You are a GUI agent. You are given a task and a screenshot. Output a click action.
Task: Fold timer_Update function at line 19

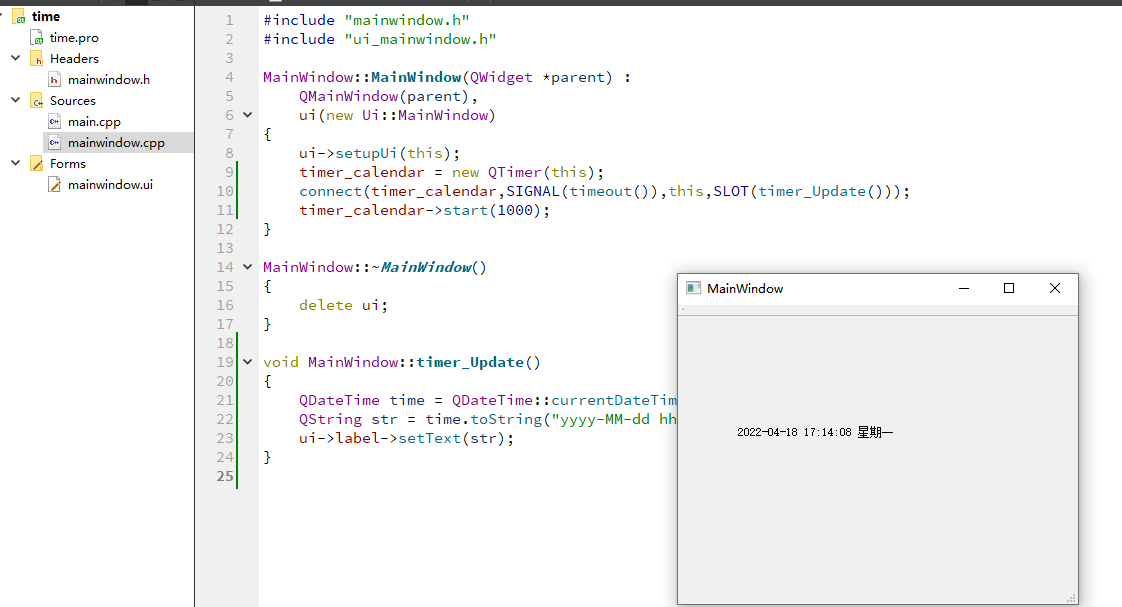tap(248, 362)
